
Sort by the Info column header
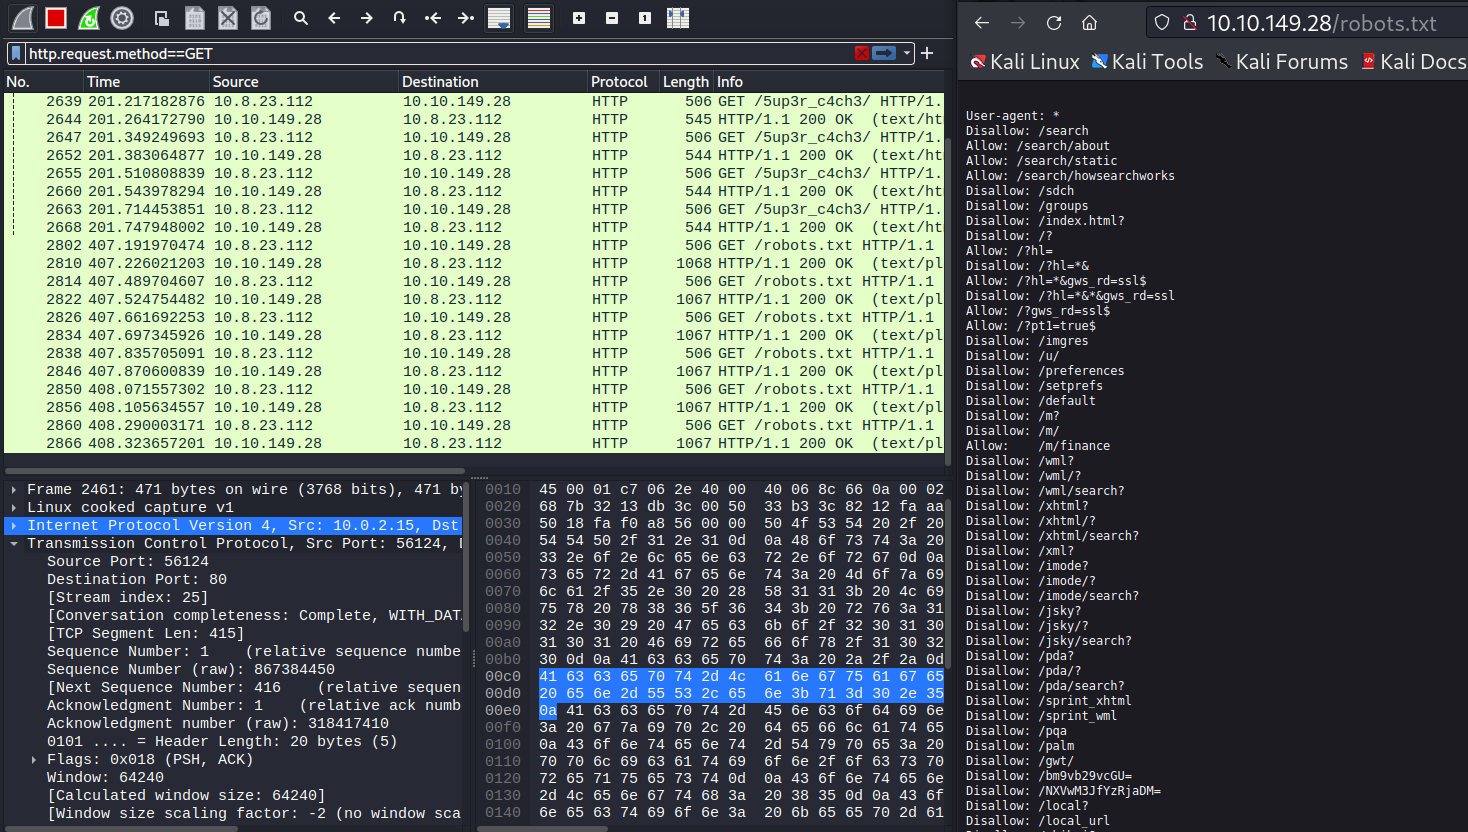828,82
